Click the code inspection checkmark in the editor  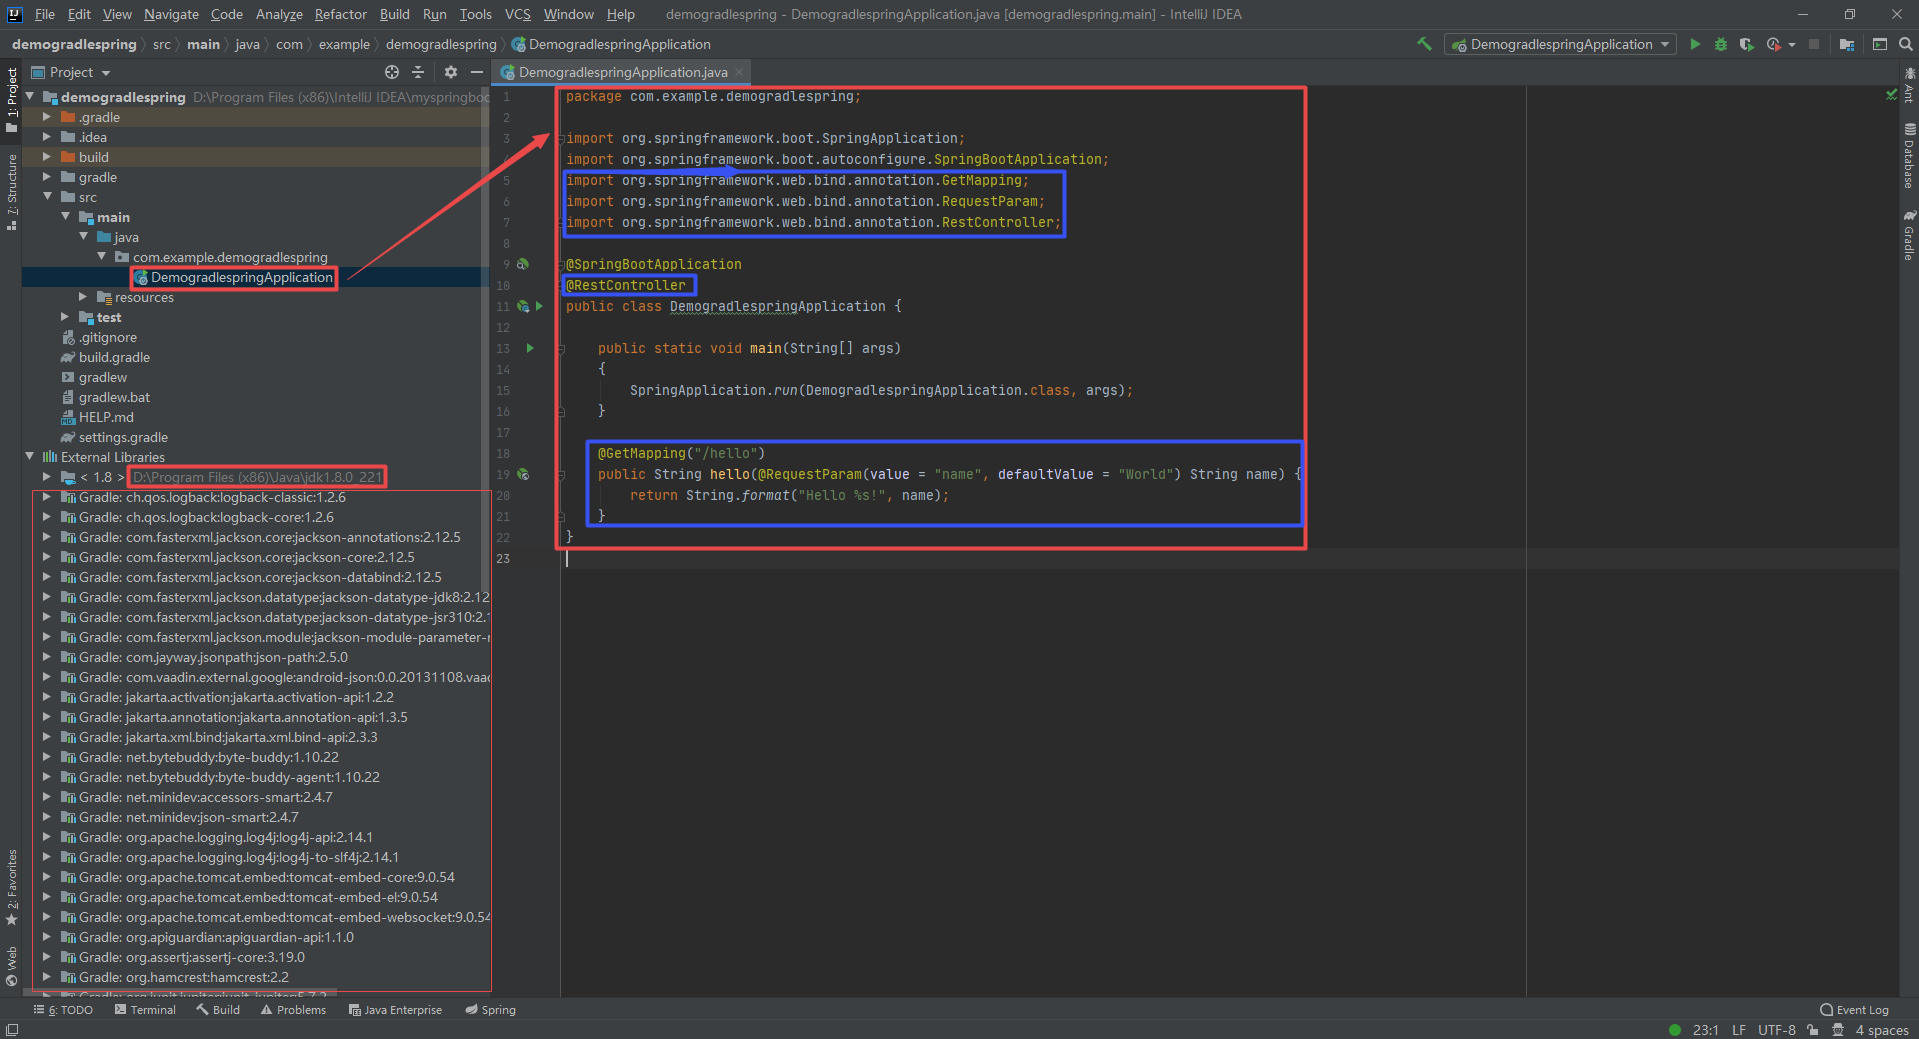1891,95
